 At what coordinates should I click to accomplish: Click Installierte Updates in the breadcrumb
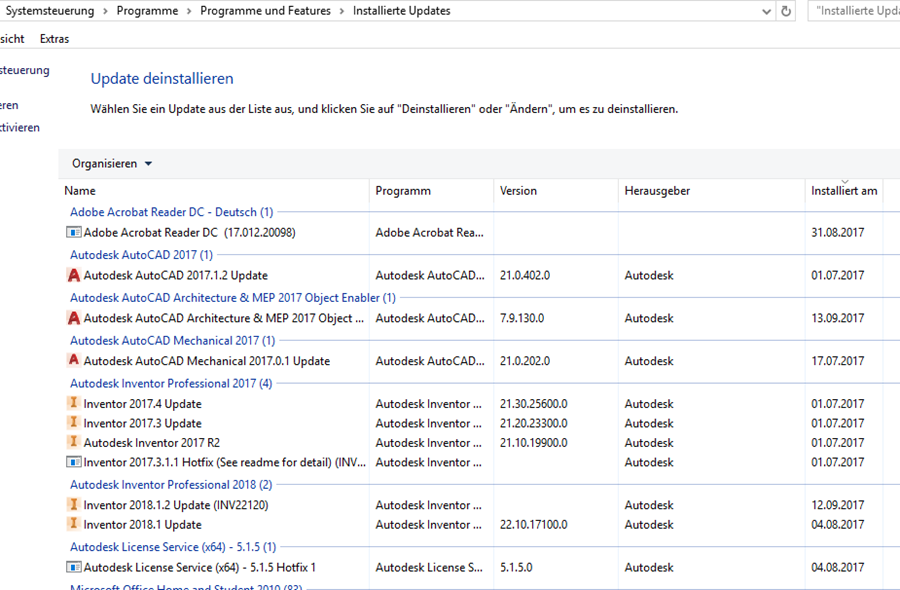(401, 11)
